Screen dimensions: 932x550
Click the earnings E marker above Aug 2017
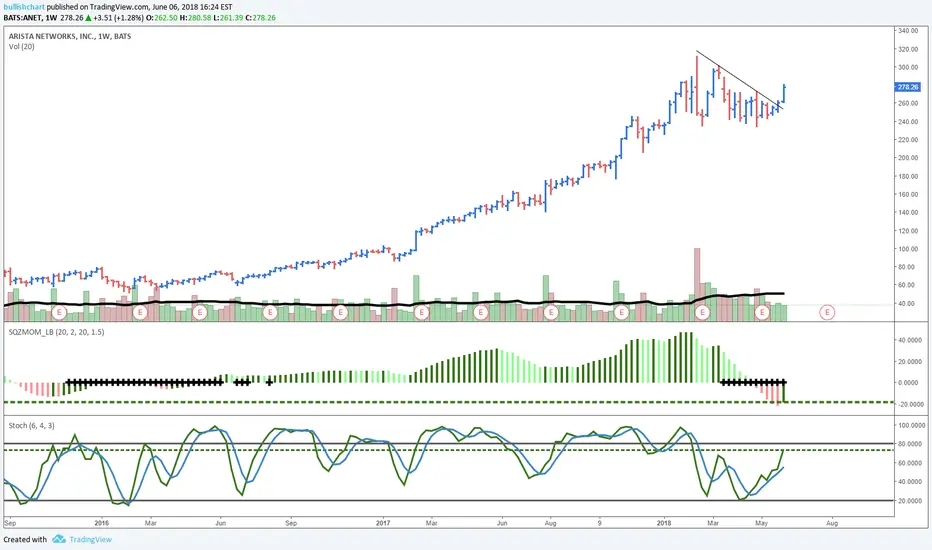click(x=551, y=312)
